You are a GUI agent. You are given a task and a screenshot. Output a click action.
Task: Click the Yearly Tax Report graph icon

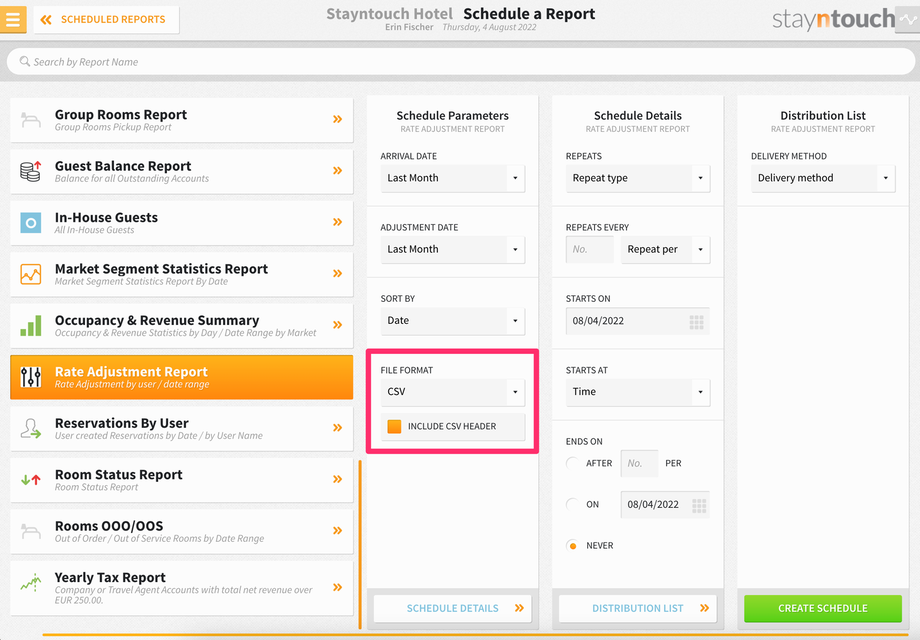click(31, 583)
